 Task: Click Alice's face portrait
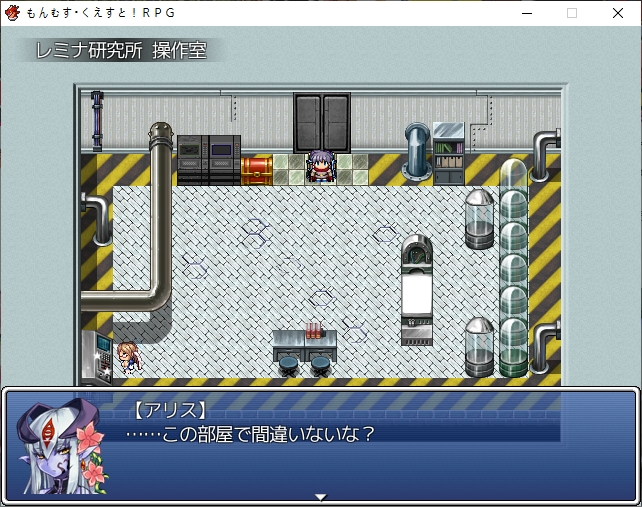pyautogui.click(x=61, y=446)
